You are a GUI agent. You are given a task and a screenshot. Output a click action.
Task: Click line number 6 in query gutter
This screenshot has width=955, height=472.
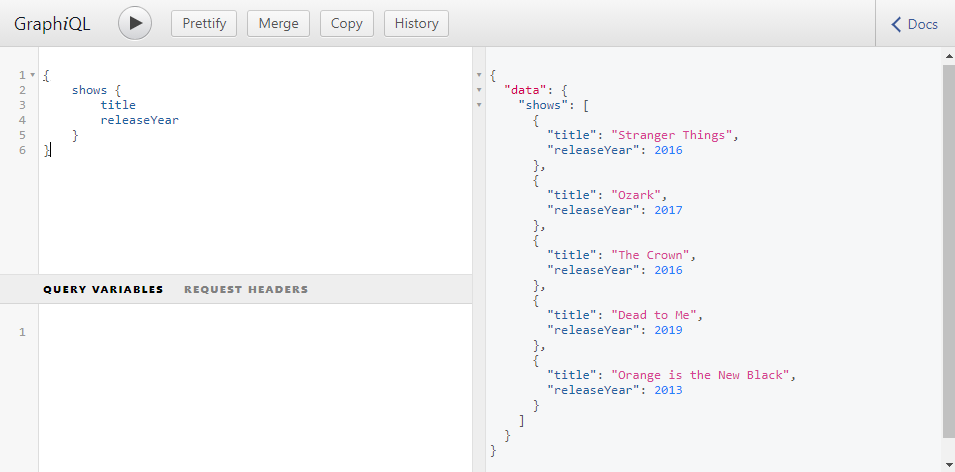coord(23,150)
